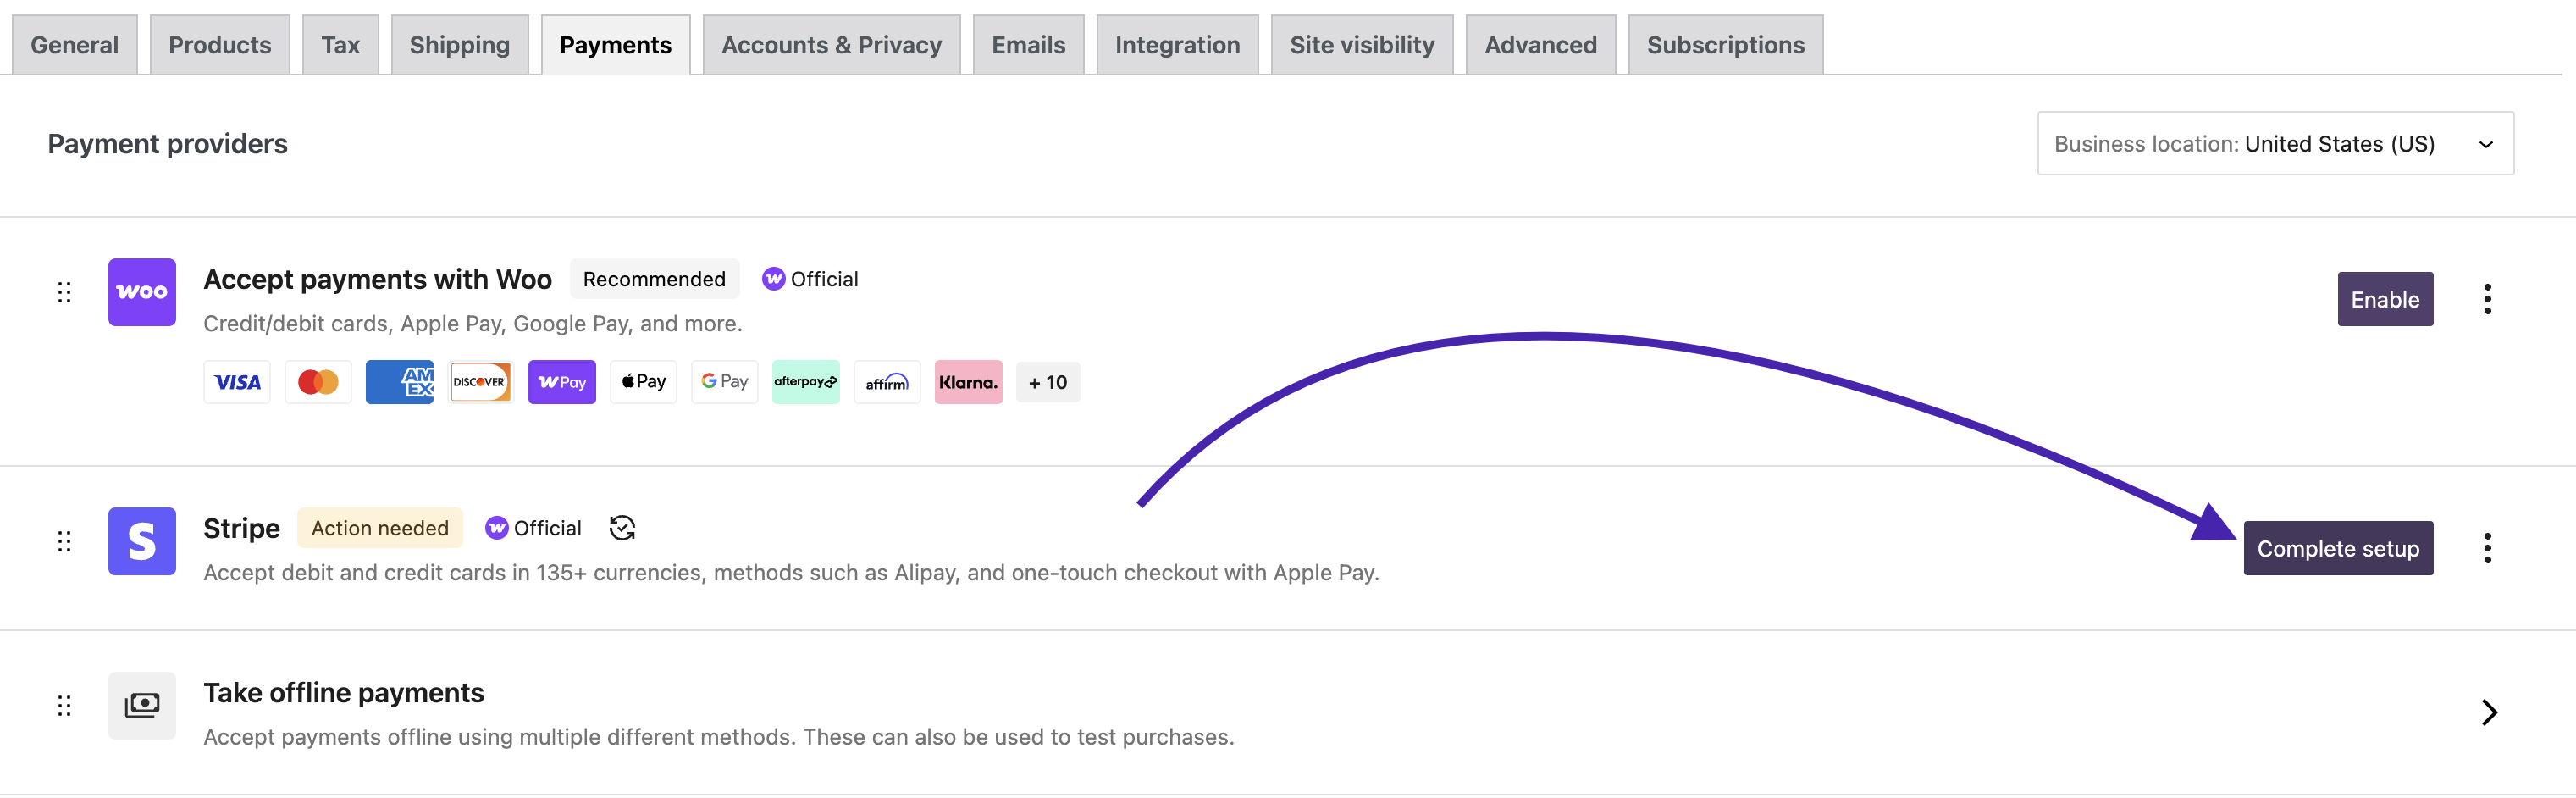
Task: Click the Discover card icon
Action: tap(480, 381)
